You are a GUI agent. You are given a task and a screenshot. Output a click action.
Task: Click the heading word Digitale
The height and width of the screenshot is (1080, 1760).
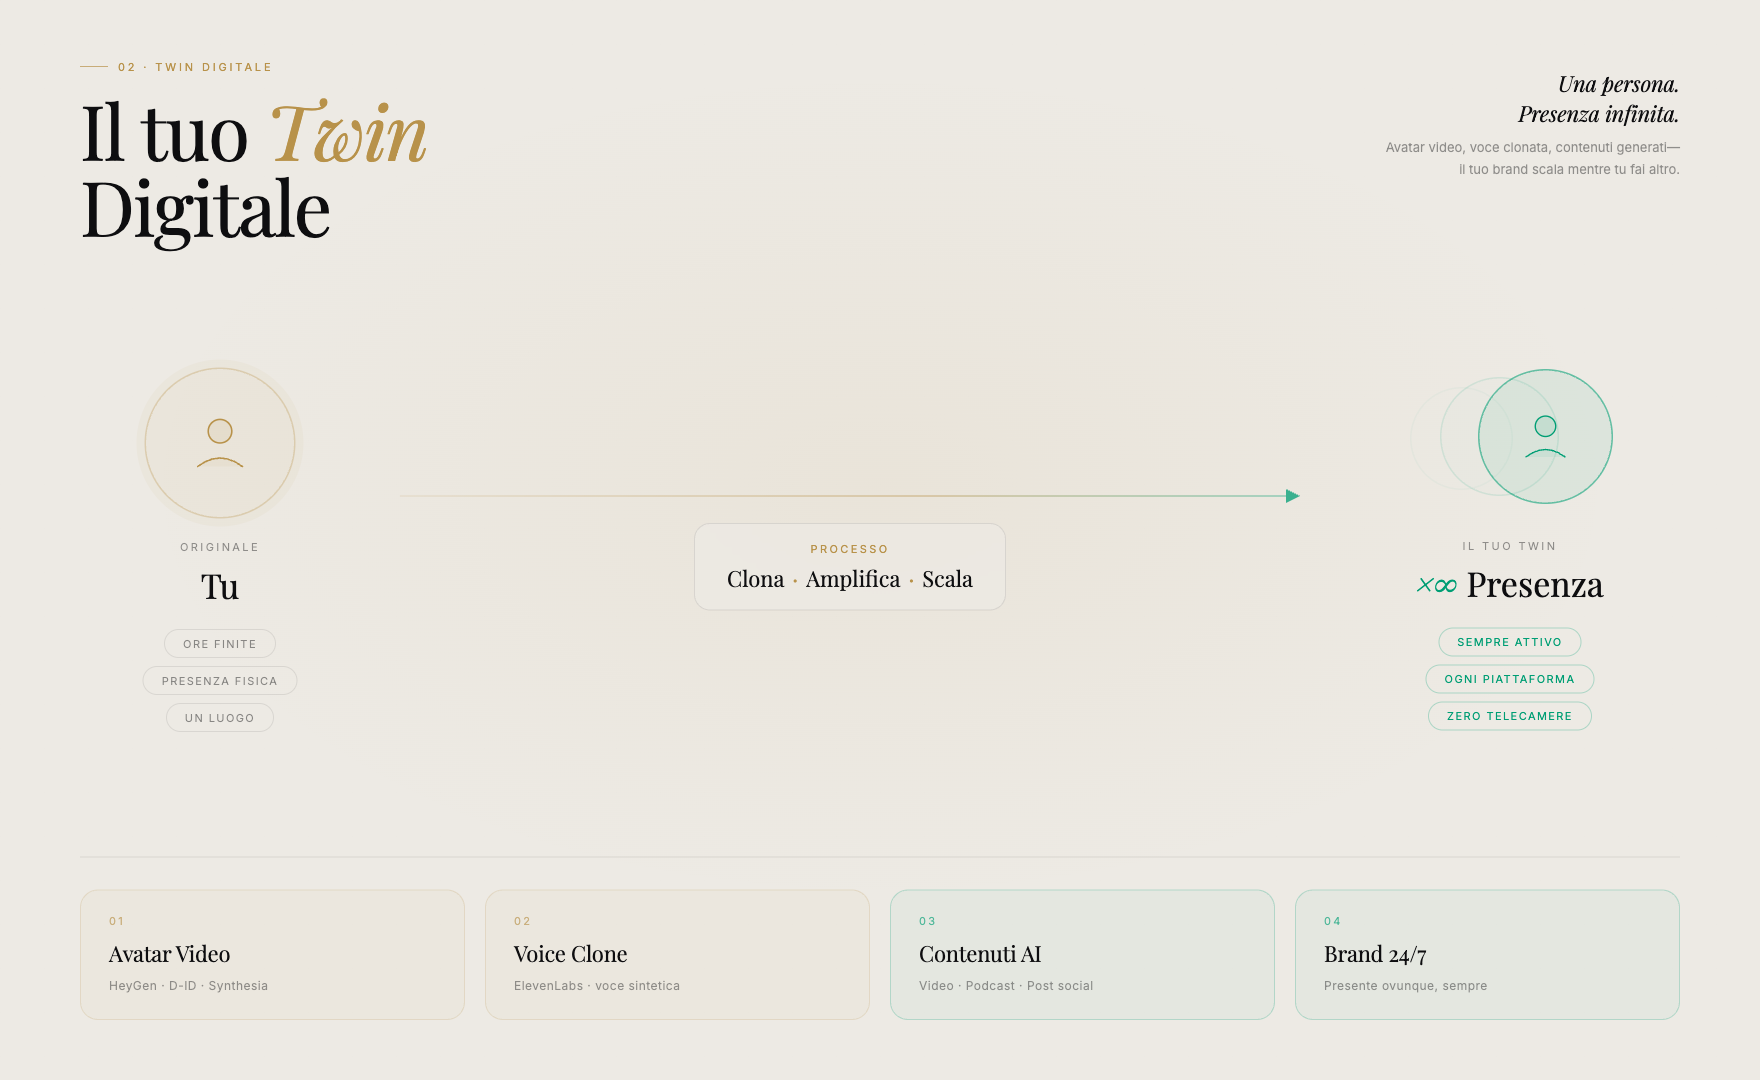point(206,210)
